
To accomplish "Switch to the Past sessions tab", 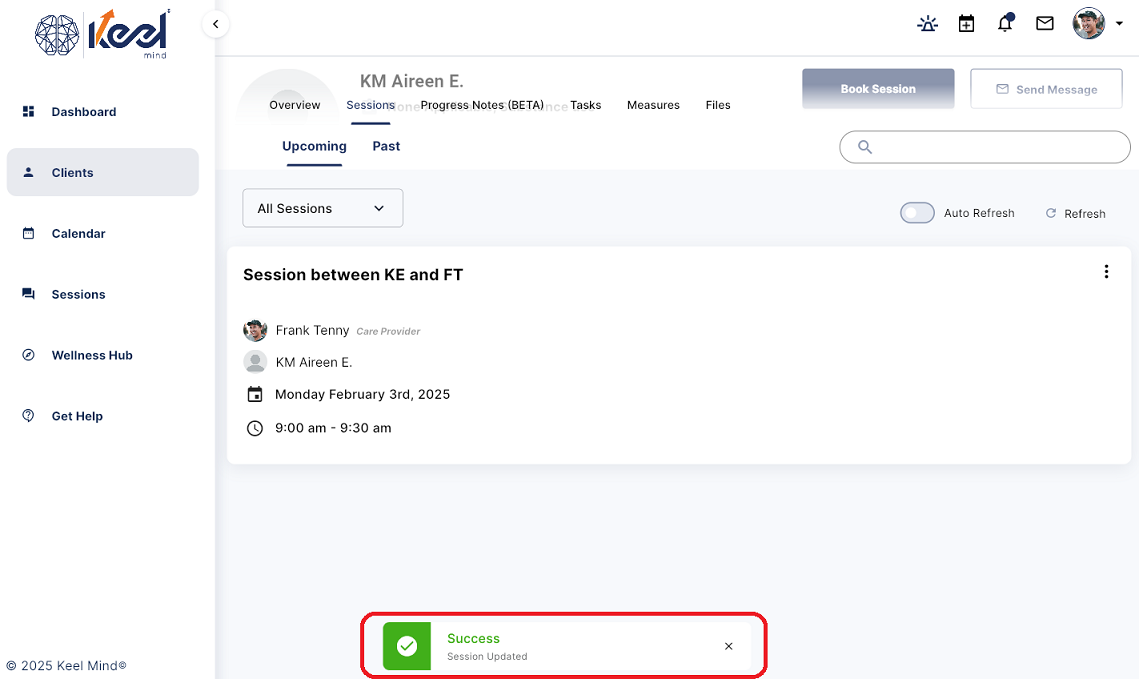I will 386,146.
